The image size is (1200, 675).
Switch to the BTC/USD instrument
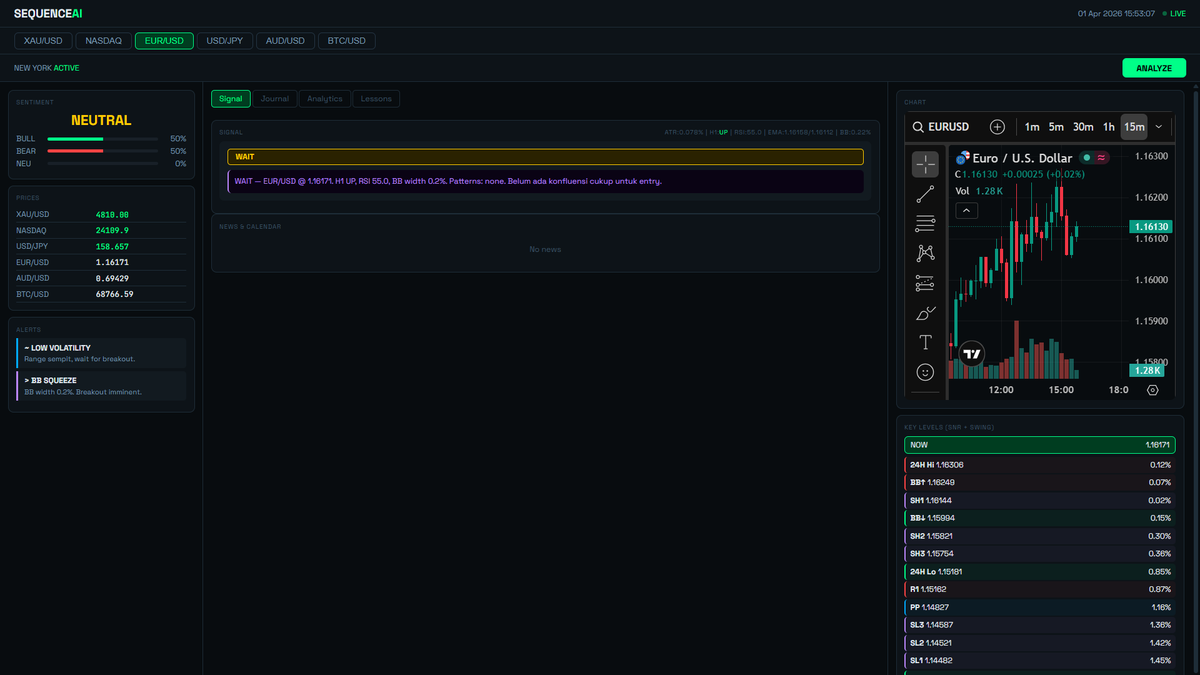[x=347, y=41]
